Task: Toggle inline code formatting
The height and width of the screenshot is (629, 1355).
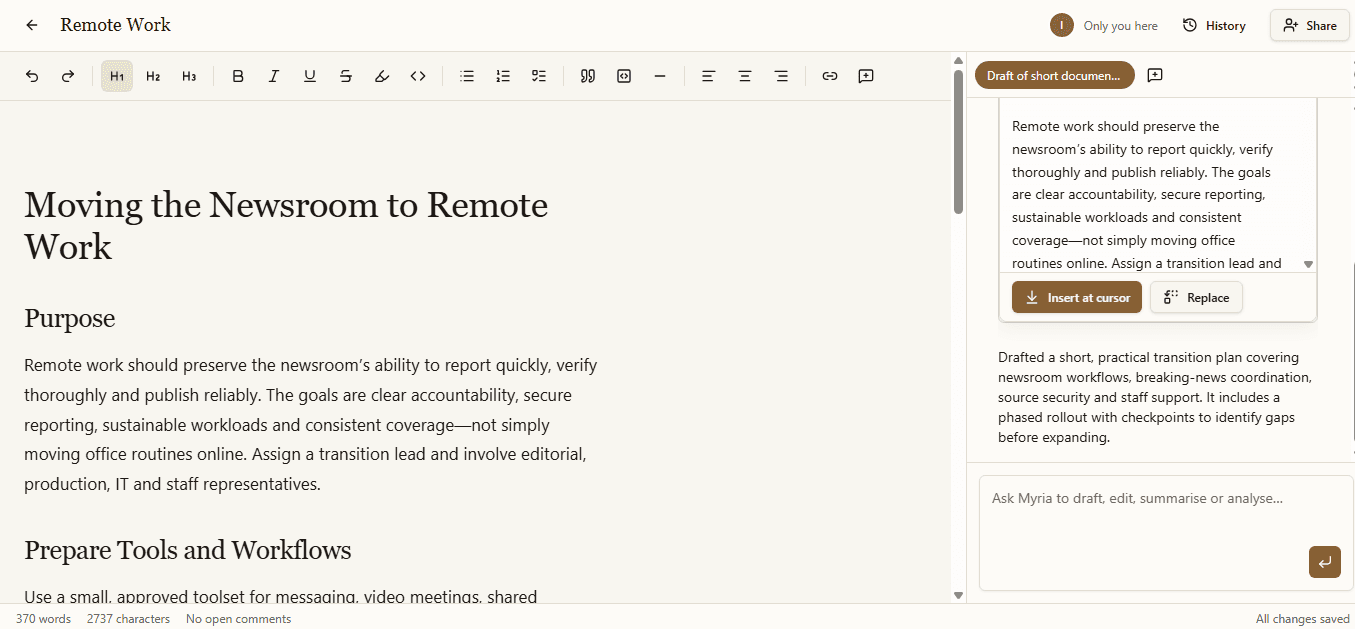Action: point(418,76)
